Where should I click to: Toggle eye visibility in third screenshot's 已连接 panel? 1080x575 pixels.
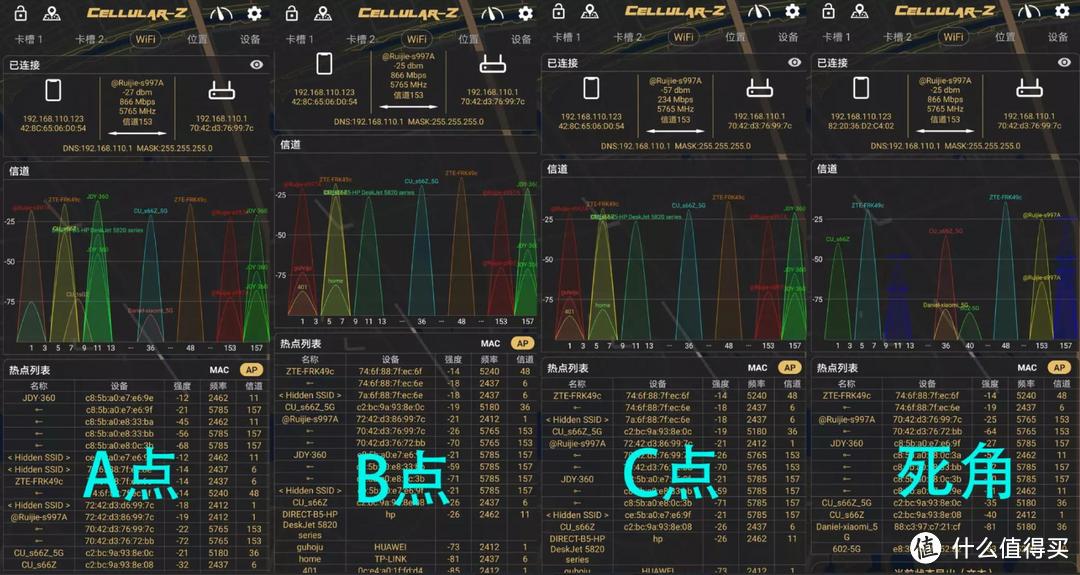coord(794,63)
